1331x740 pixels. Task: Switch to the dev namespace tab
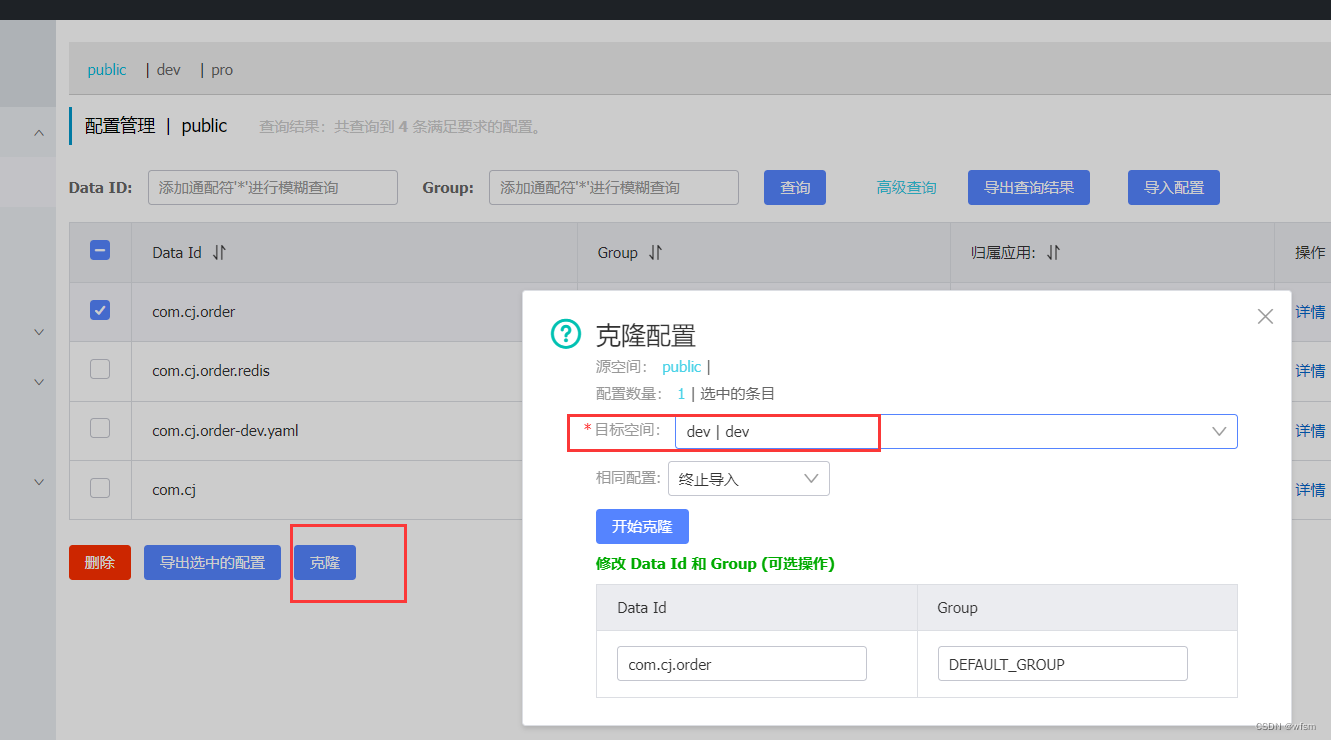[x=169, y=70]
